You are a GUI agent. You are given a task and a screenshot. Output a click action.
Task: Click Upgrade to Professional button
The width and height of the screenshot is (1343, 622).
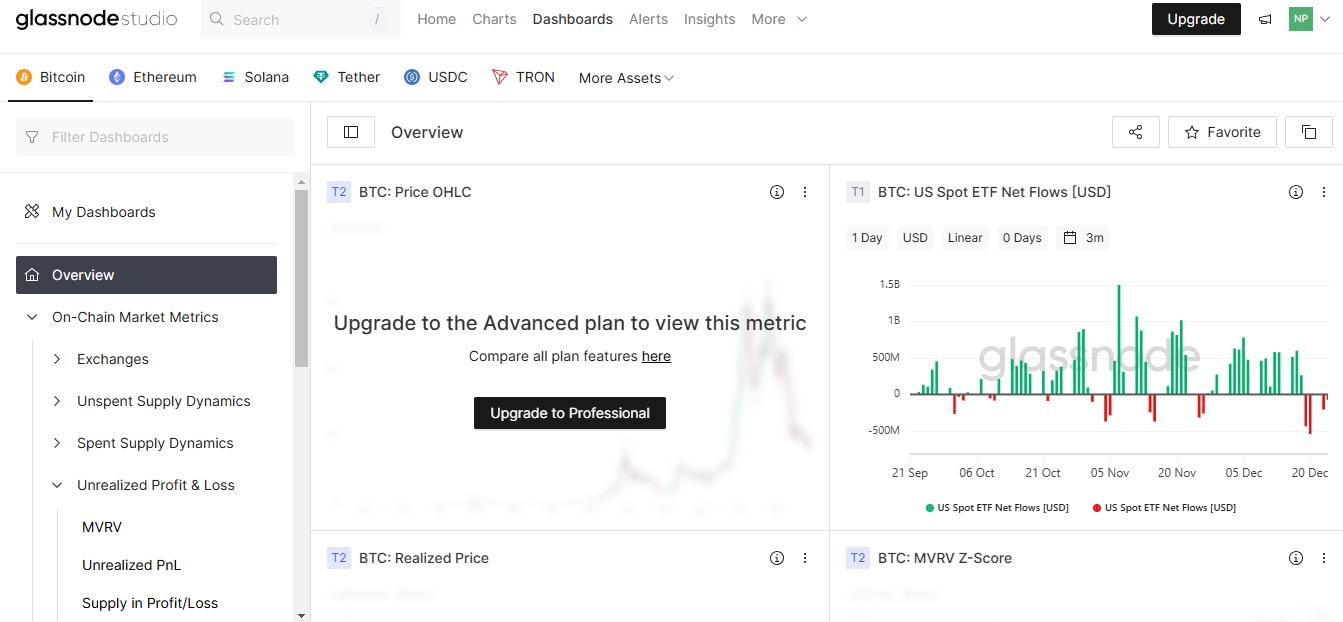(x=570, y=413)
